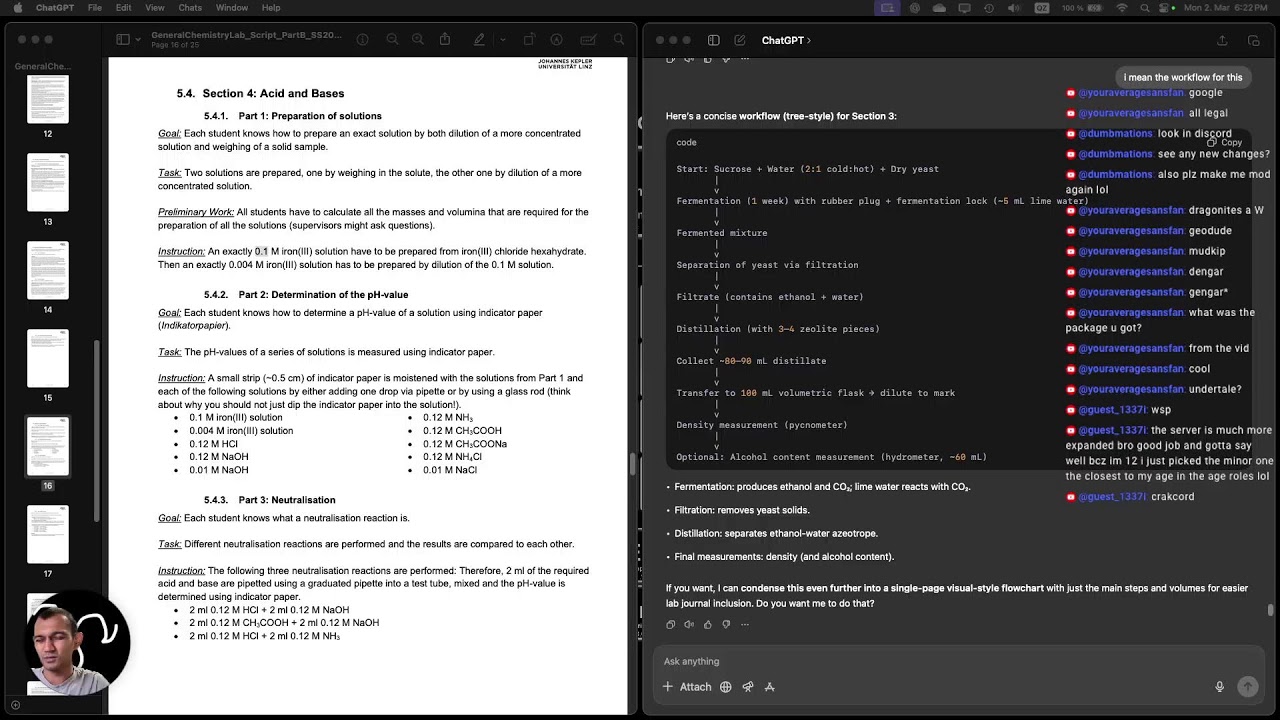Zoom in the PDF in Preview

click(x=418, y=40)
